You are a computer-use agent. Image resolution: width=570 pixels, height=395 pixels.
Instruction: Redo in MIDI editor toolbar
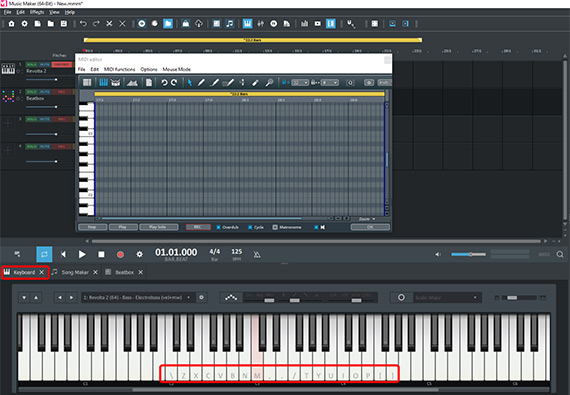pos(174,82)
